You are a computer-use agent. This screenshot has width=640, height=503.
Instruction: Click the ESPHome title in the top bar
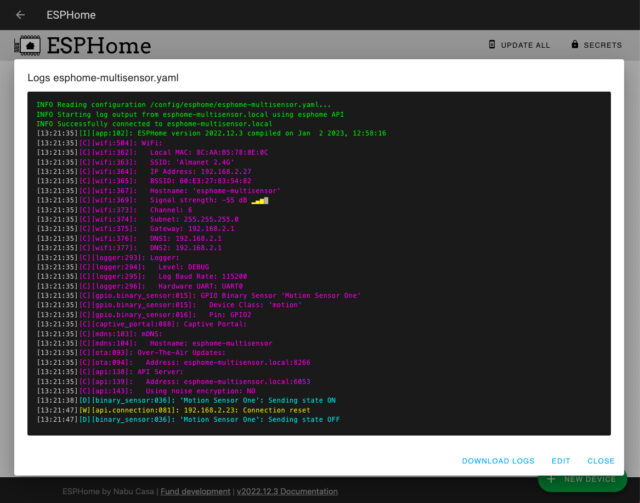[x=71, y=15]
